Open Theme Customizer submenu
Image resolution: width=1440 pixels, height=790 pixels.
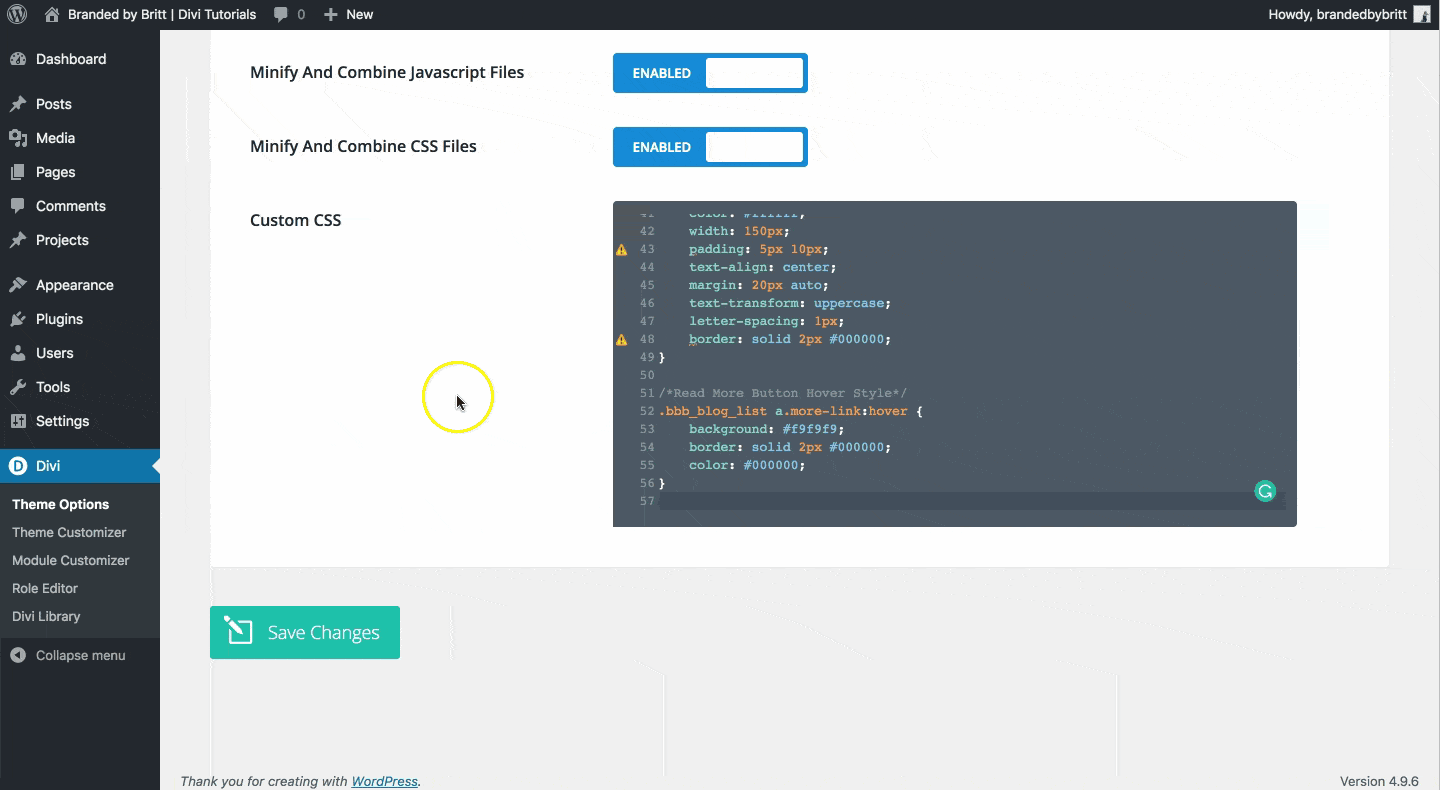69,532
